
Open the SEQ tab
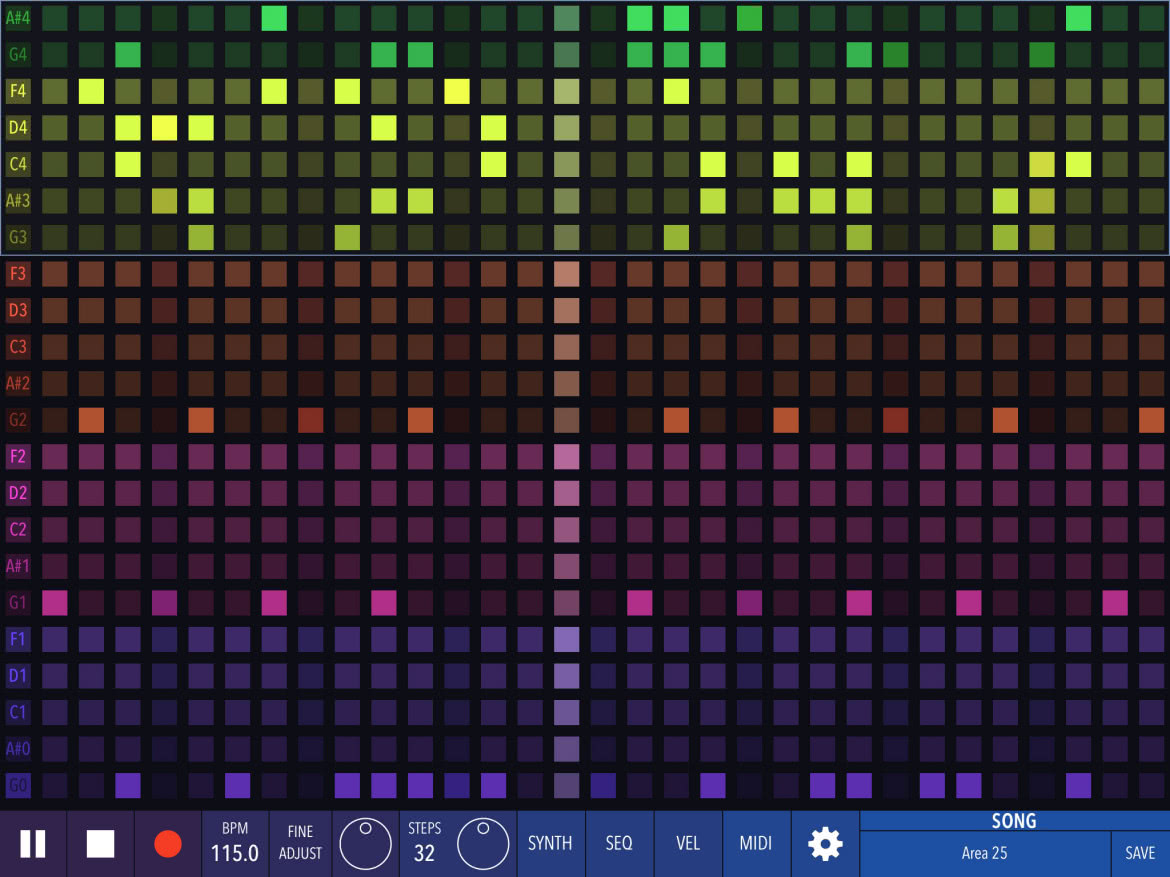coord(619,844)
